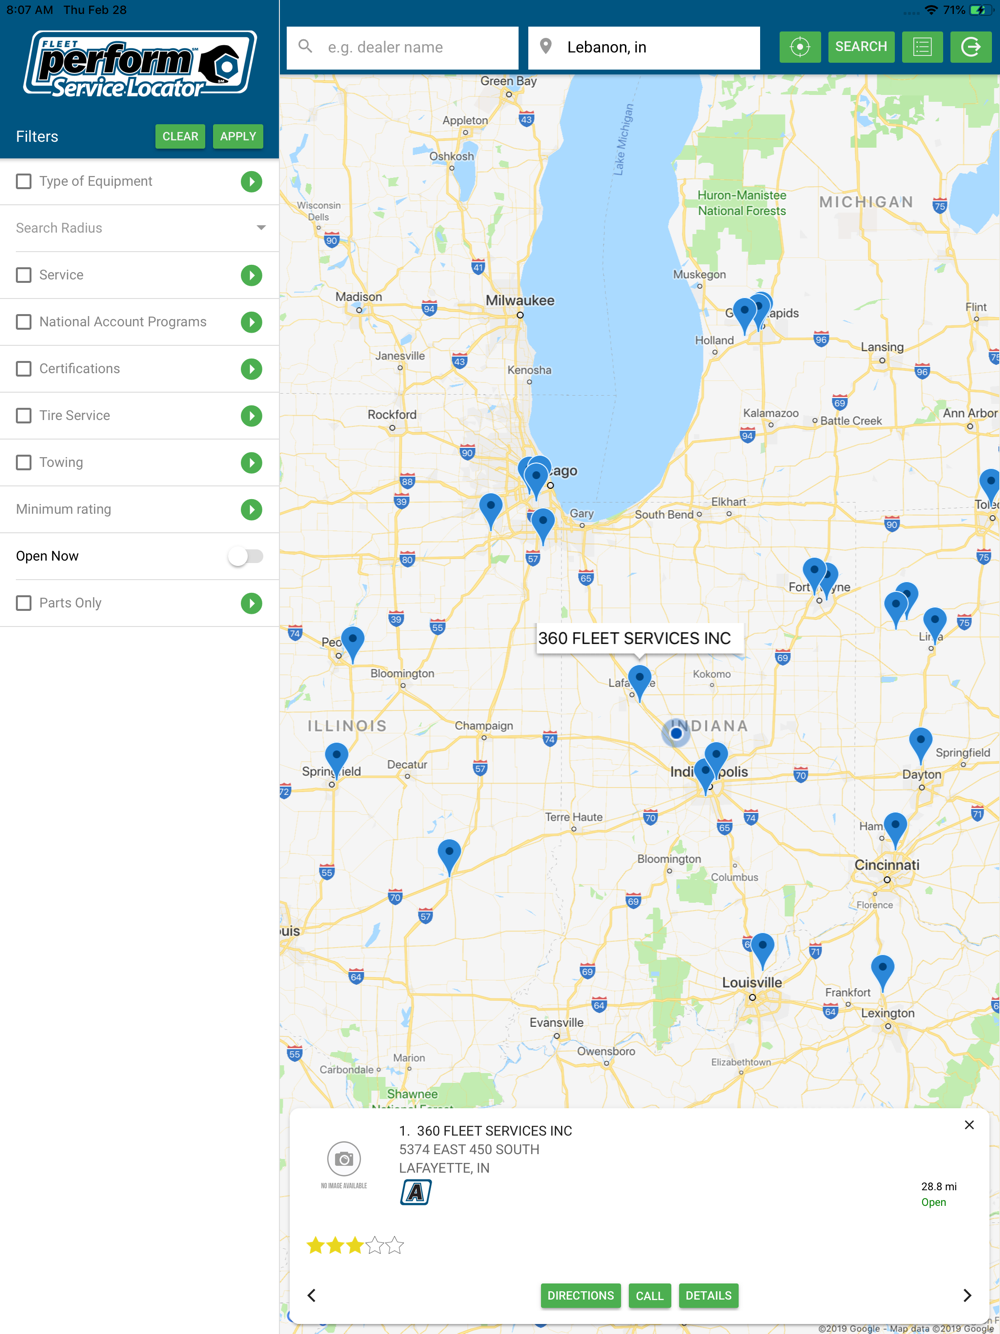Expand Type of Equipment options
This screenshot has width=1000, height=1334.
click(251, 181)
